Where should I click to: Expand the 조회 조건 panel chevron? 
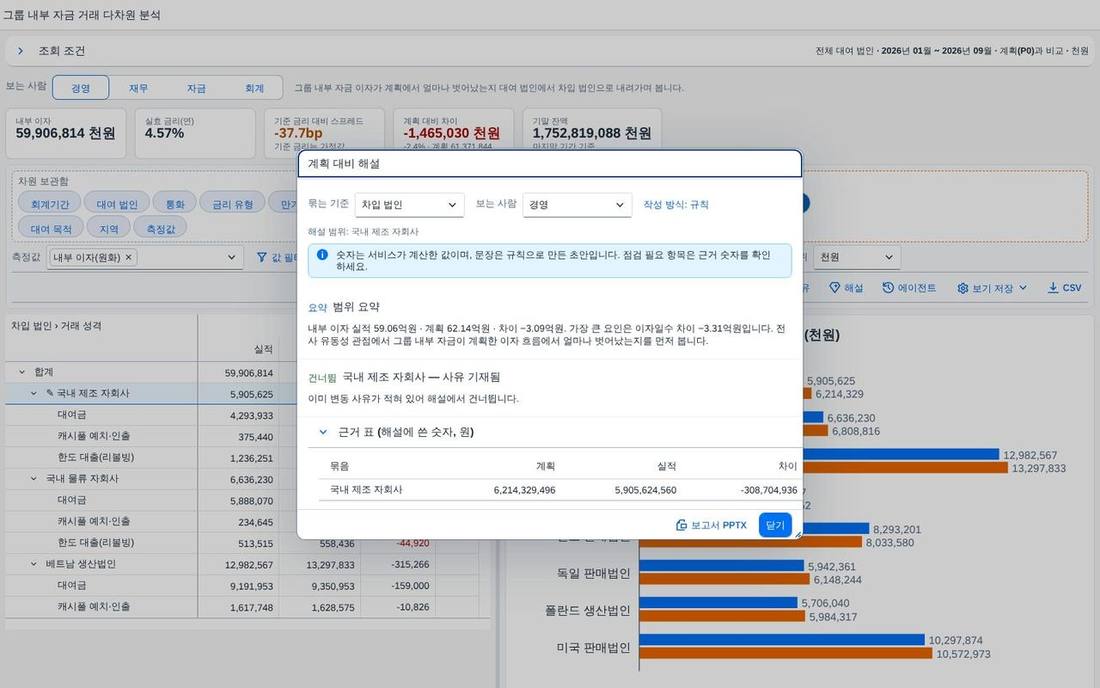(20, 50)
